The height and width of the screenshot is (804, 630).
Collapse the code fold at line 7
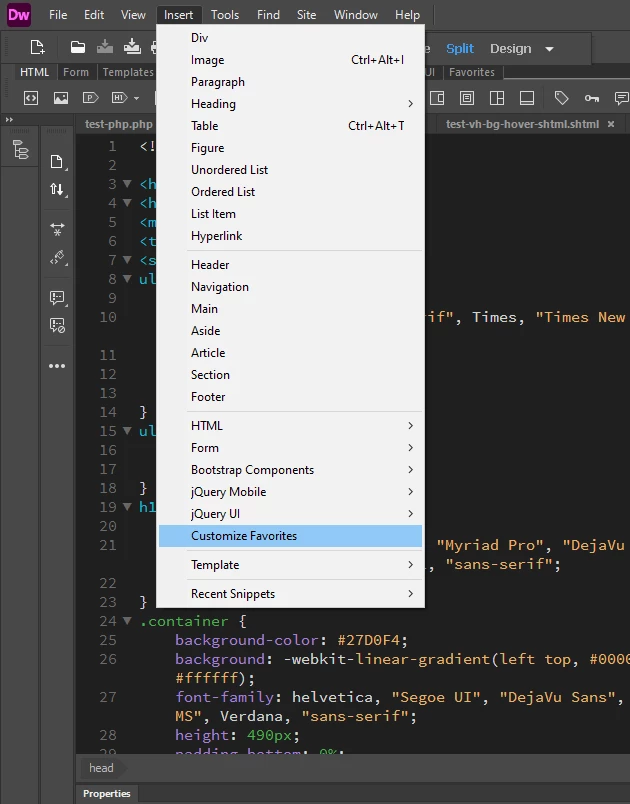127,259
